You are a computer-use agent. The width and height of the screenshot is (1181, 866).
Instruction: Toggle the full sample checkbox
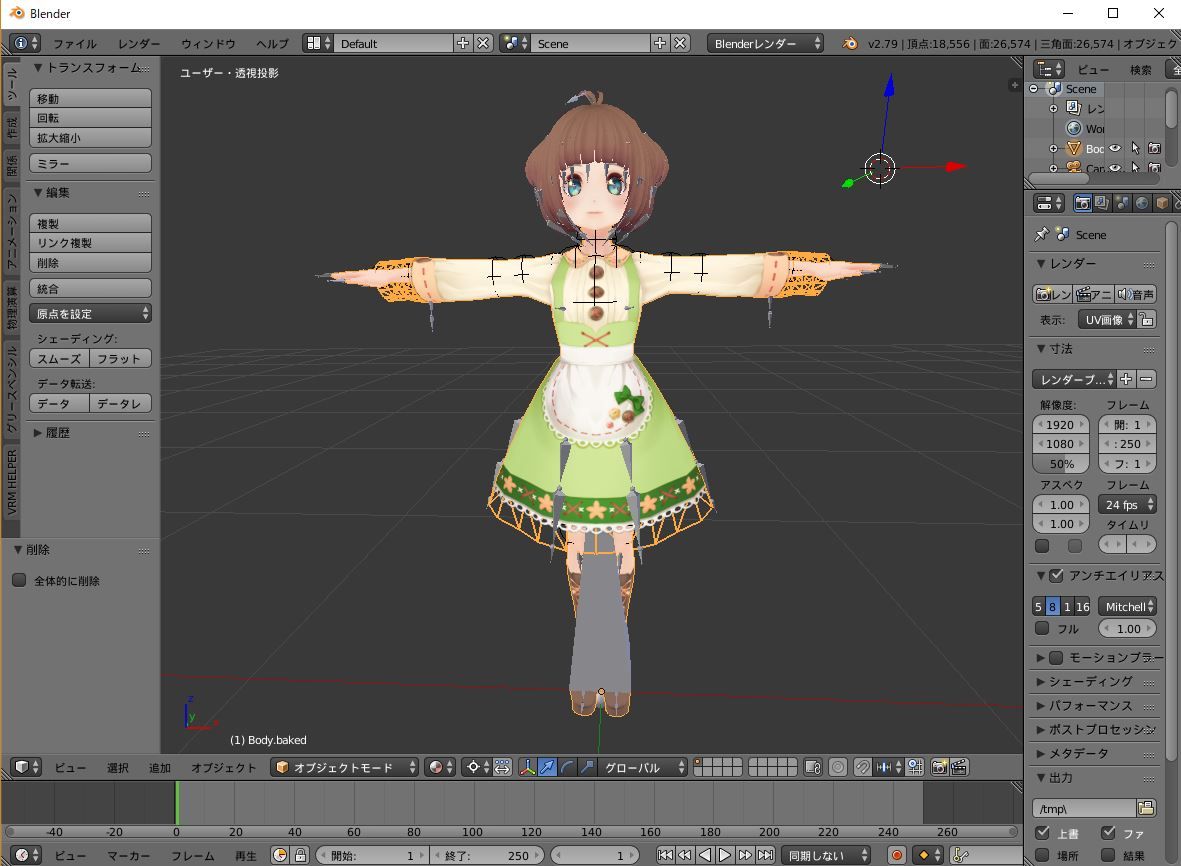(x=1042, y=628)
